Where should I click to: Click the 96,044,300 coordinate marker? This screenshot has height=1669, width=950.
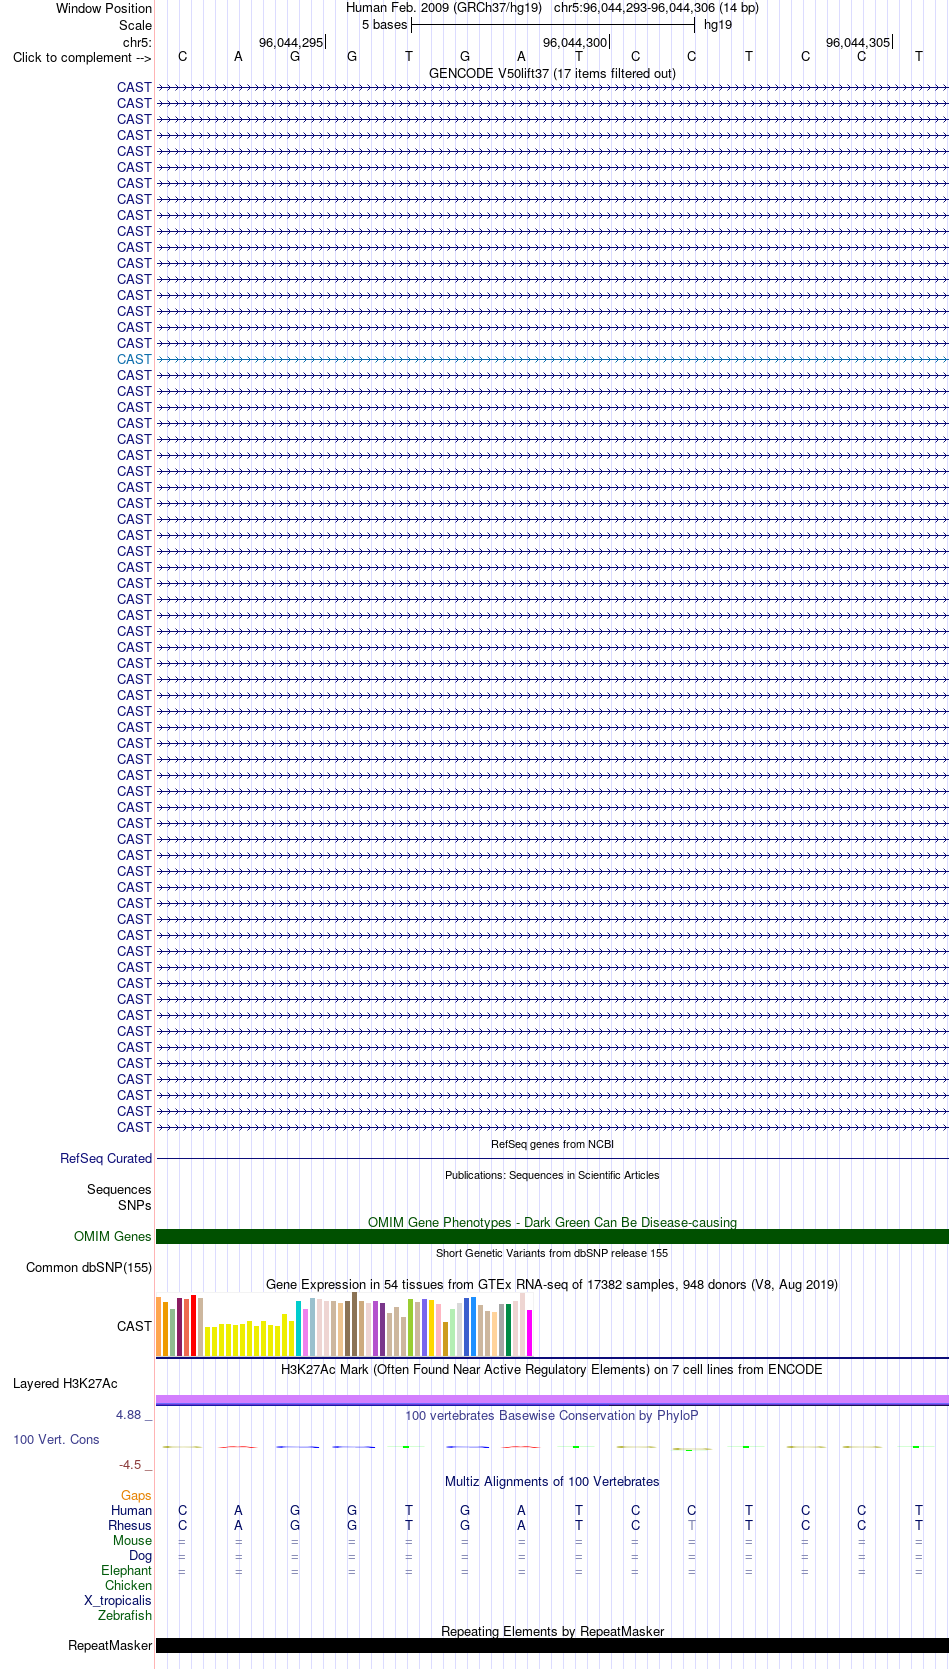(x=575, y=42)
